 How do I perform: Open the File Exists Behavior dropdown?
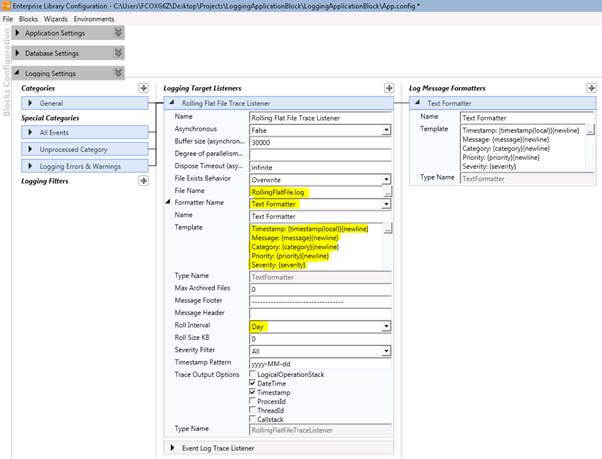[386, 180]
